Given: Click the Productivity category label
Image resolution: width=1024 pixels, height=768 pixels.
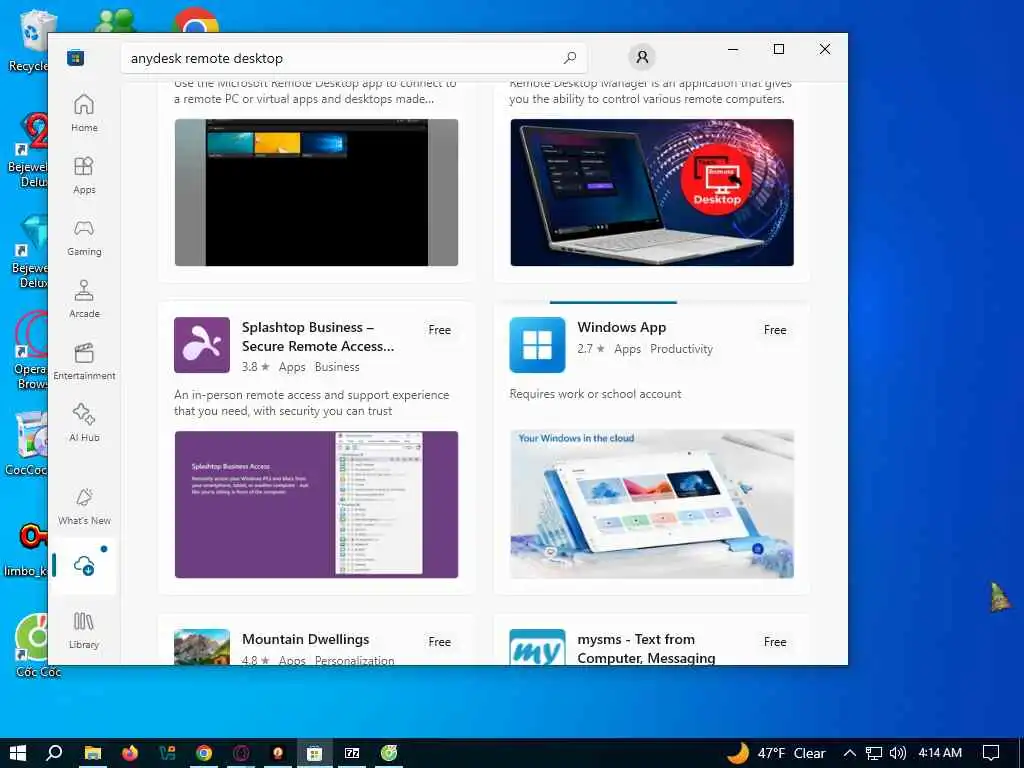Looking at the screenshot, I should coord(681,349).
